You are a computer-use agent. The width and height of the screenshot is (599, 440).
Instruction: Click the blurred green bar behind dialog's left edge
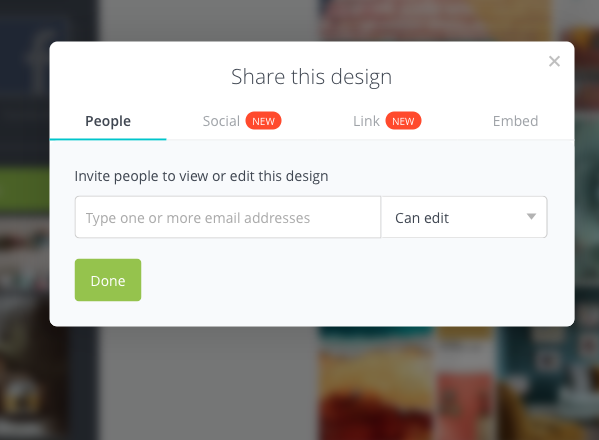(x=24, y=187)
